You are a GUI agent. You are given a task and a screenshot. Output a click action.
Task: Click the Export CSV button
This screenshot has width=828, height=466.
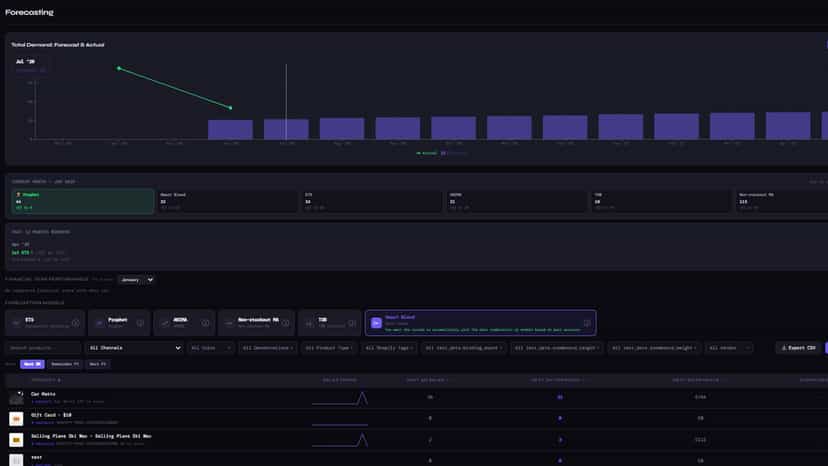(799, 348)
